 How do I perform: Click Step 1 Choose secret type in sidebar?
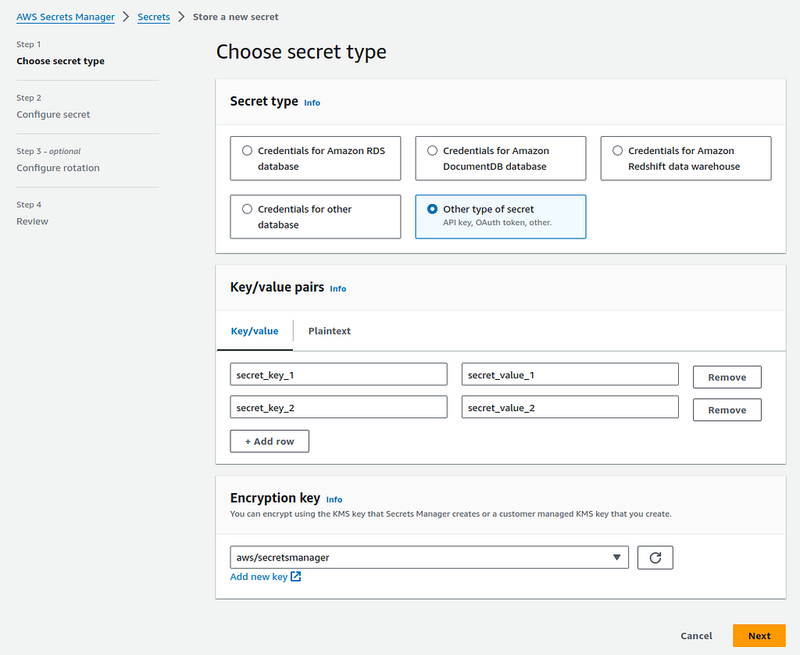[x=60, y=61]
